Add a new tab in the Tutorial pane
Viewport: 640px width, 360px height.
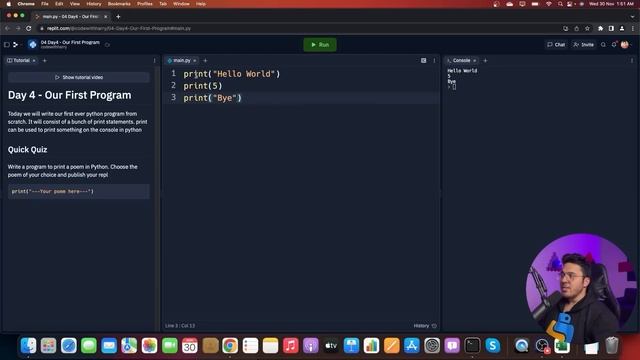[44, 60]
